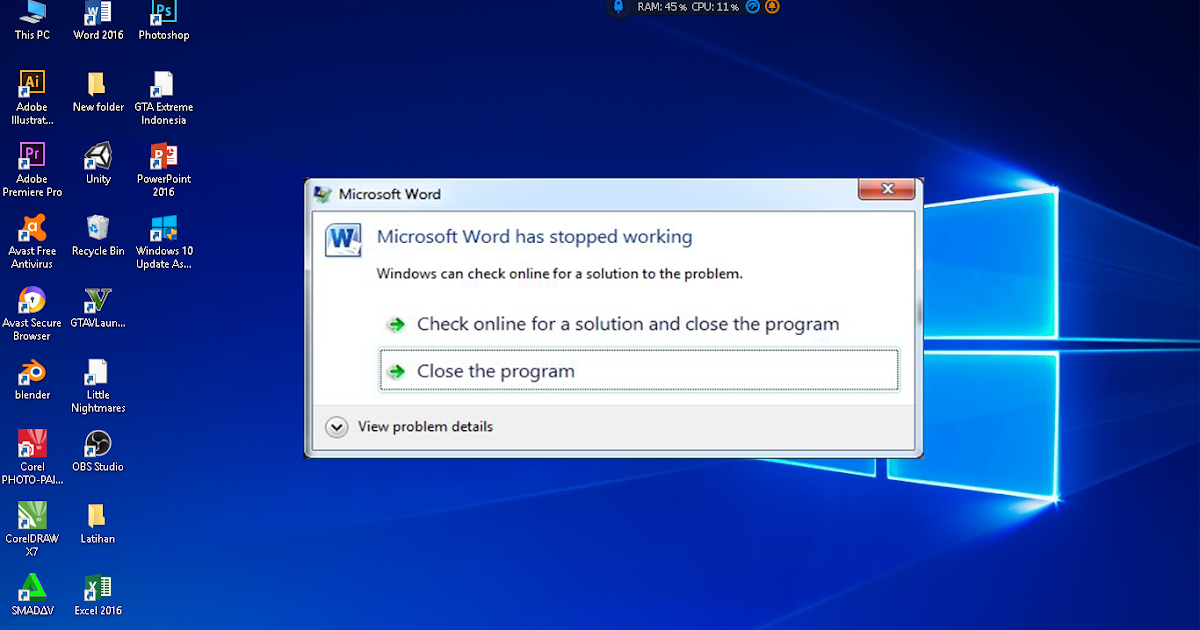The width and height of the screenshot is (1200, 630).
Task: Open the Latihan folder
Action: (98, 524)
